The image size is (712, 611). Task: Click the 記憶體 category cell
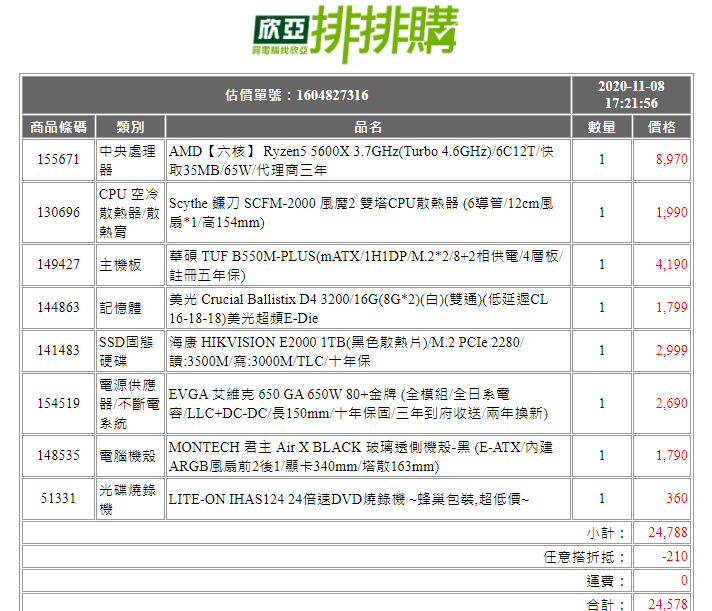tap(130, 308)
